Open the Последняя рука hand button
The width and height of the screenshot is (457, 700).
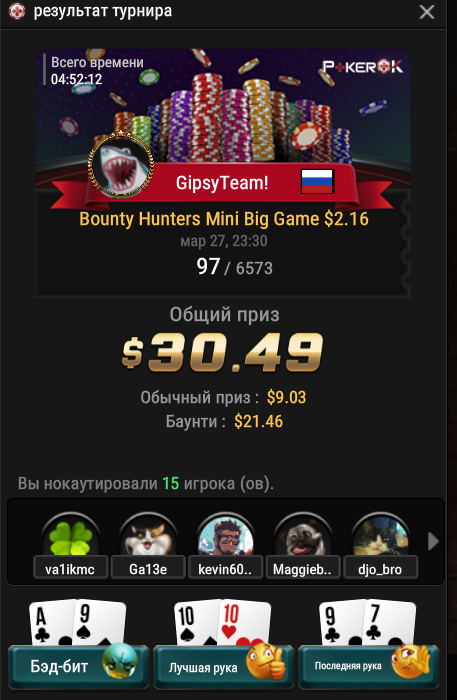(369, 667)
